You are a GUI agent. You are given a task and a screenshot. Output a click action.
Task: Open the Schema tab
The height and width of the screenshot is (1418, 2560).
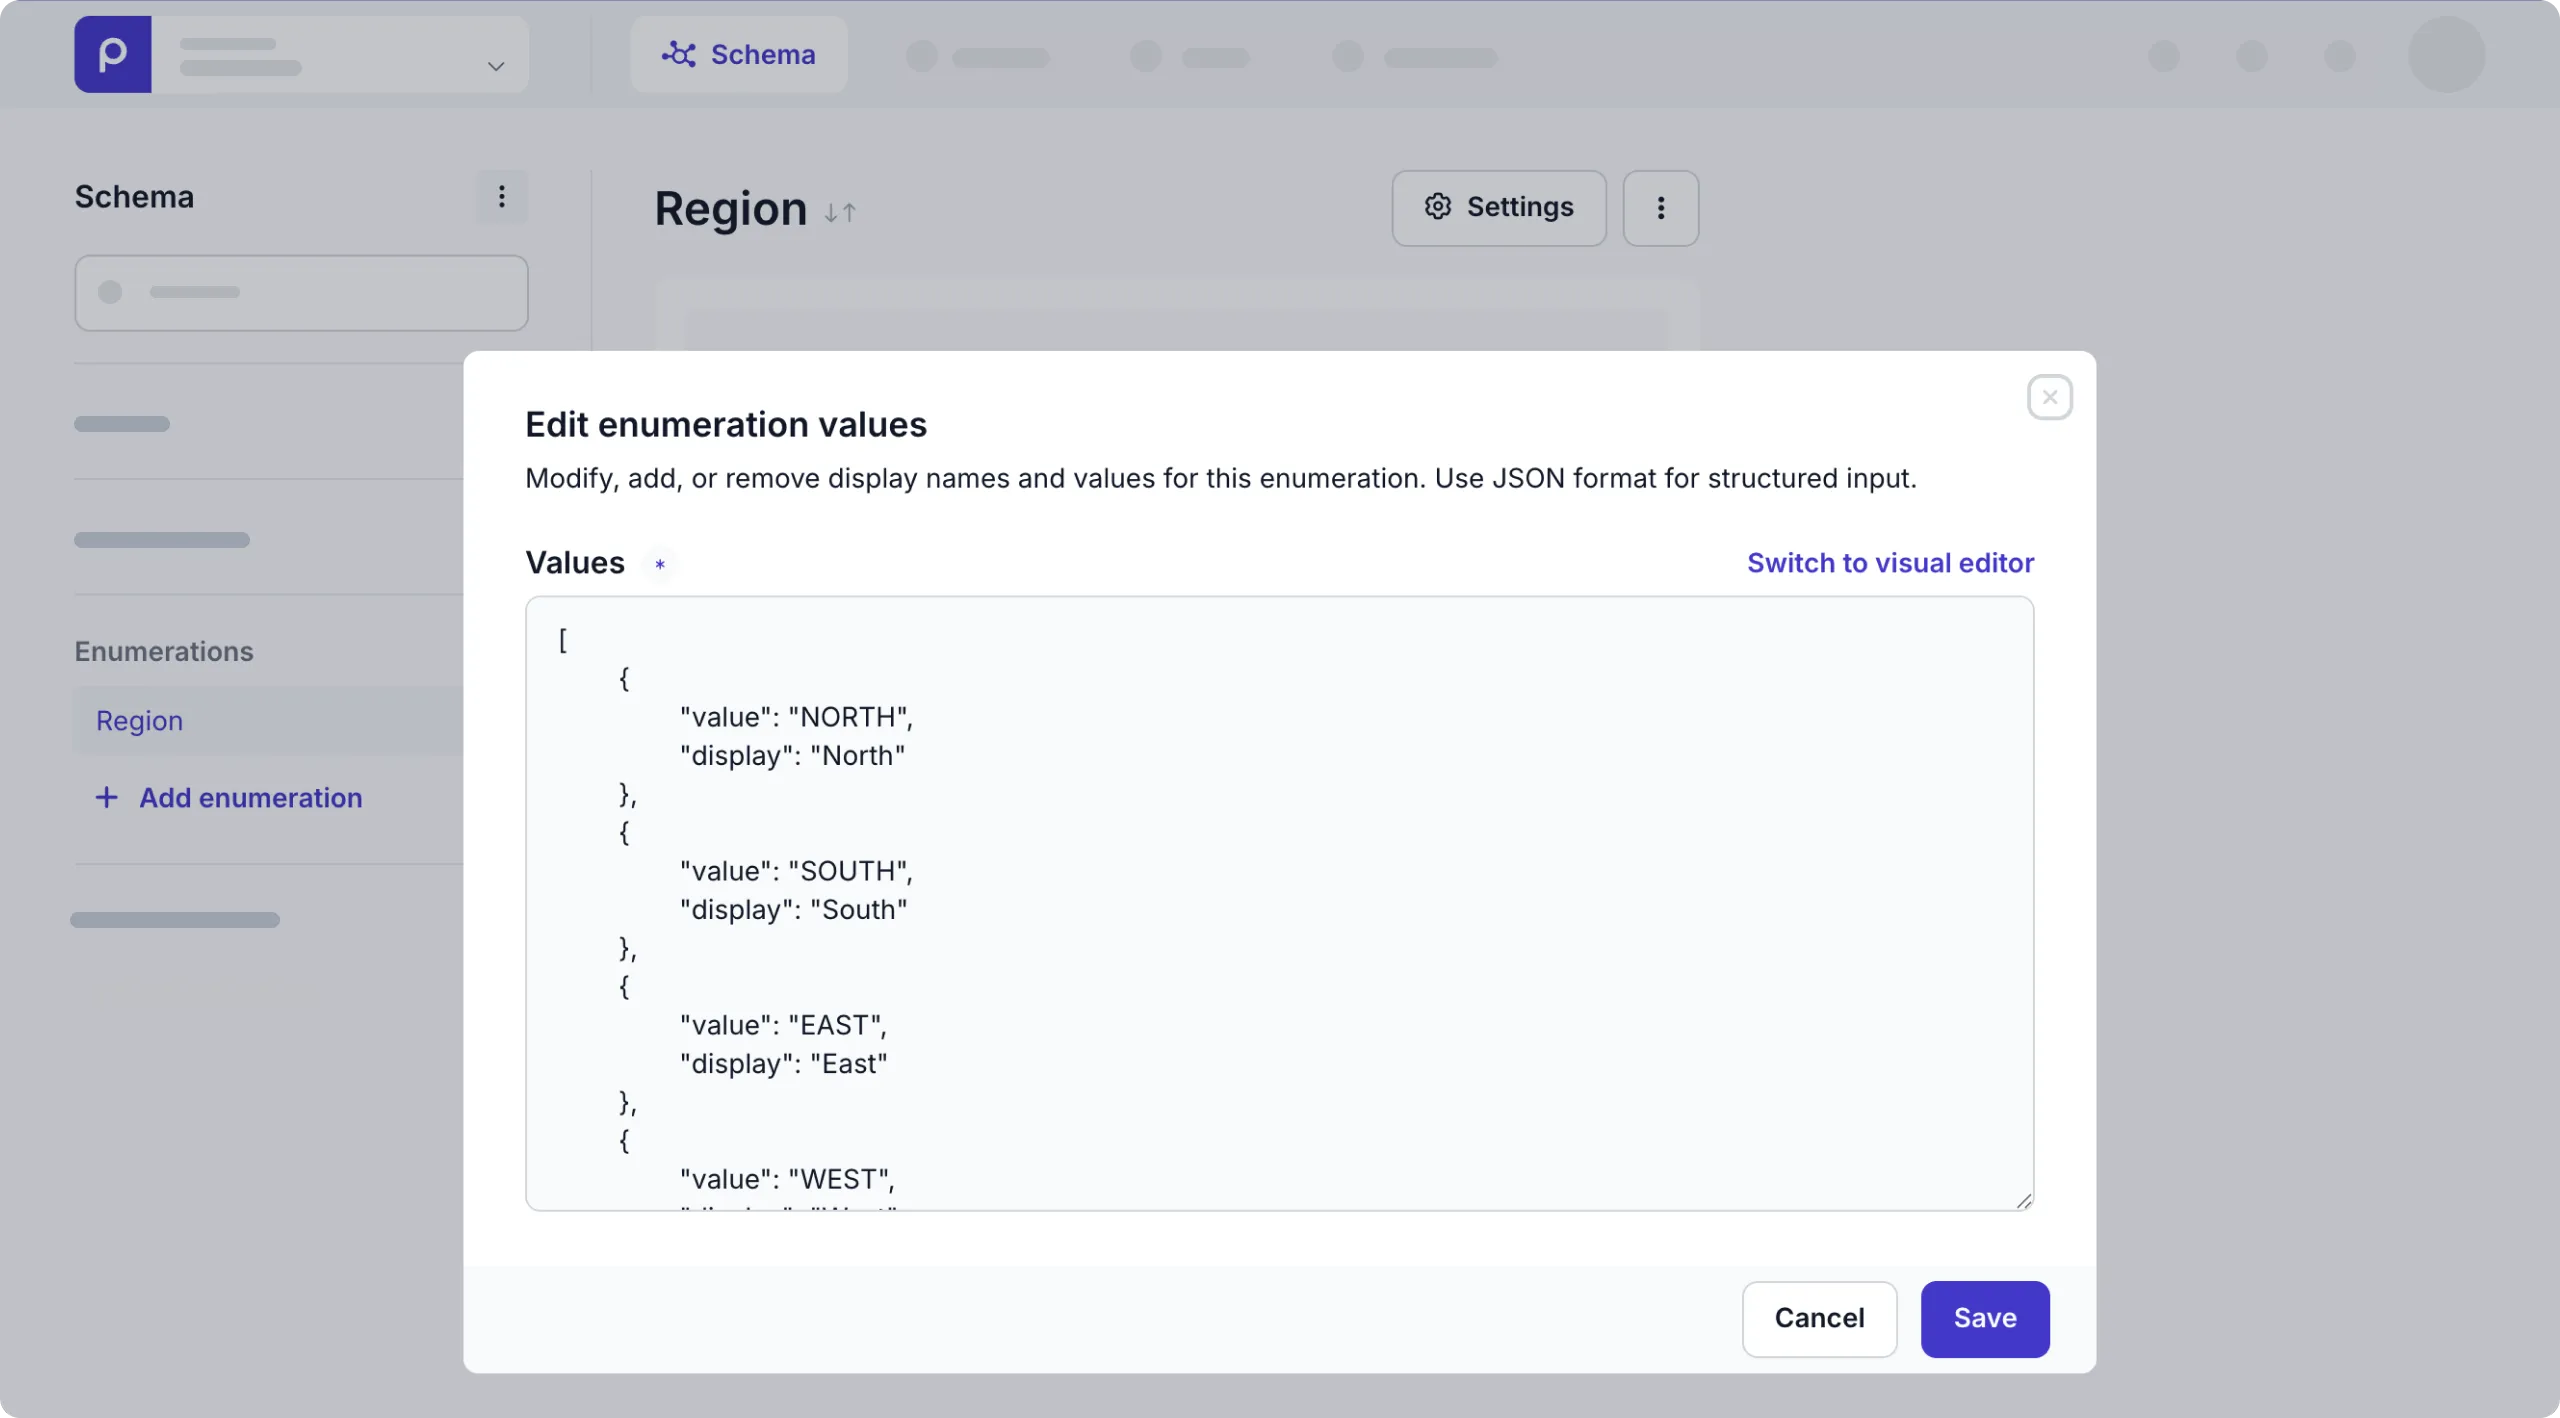(739, 54)
